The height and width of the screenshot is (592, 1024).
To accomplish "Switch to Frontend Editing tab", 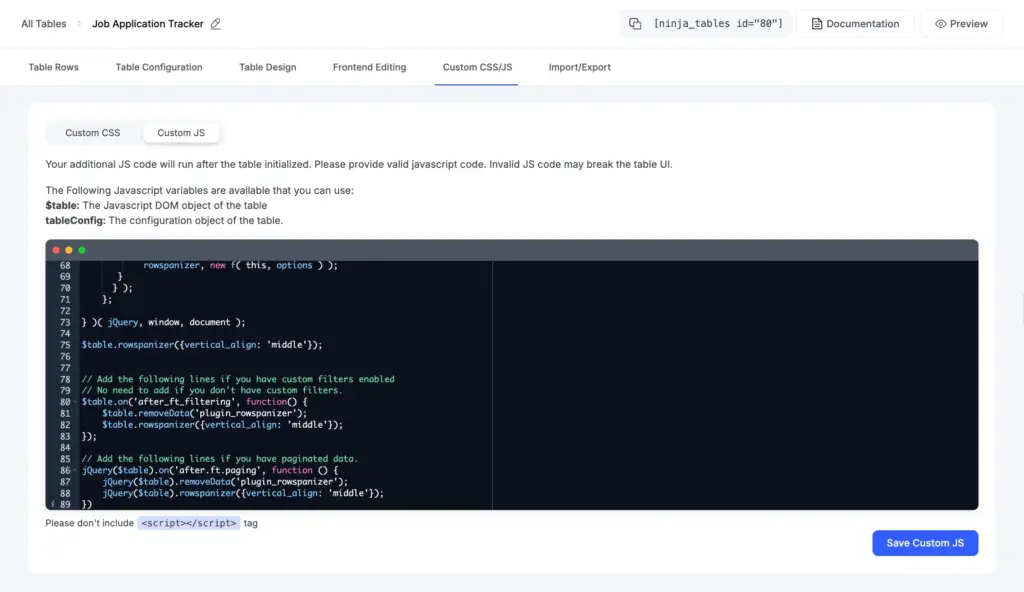I will pos(370,67).
